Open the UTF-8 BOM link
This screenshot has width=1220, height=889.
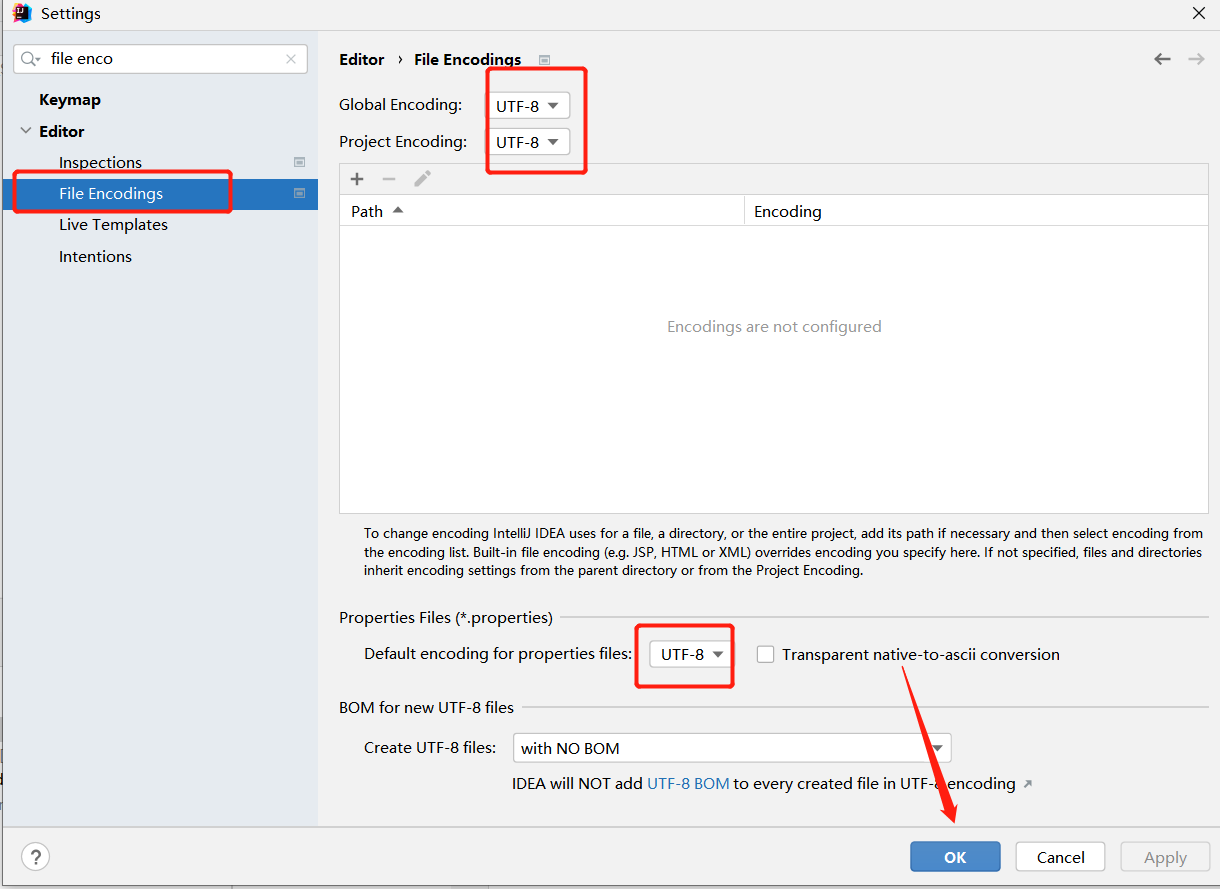[688, 784]
